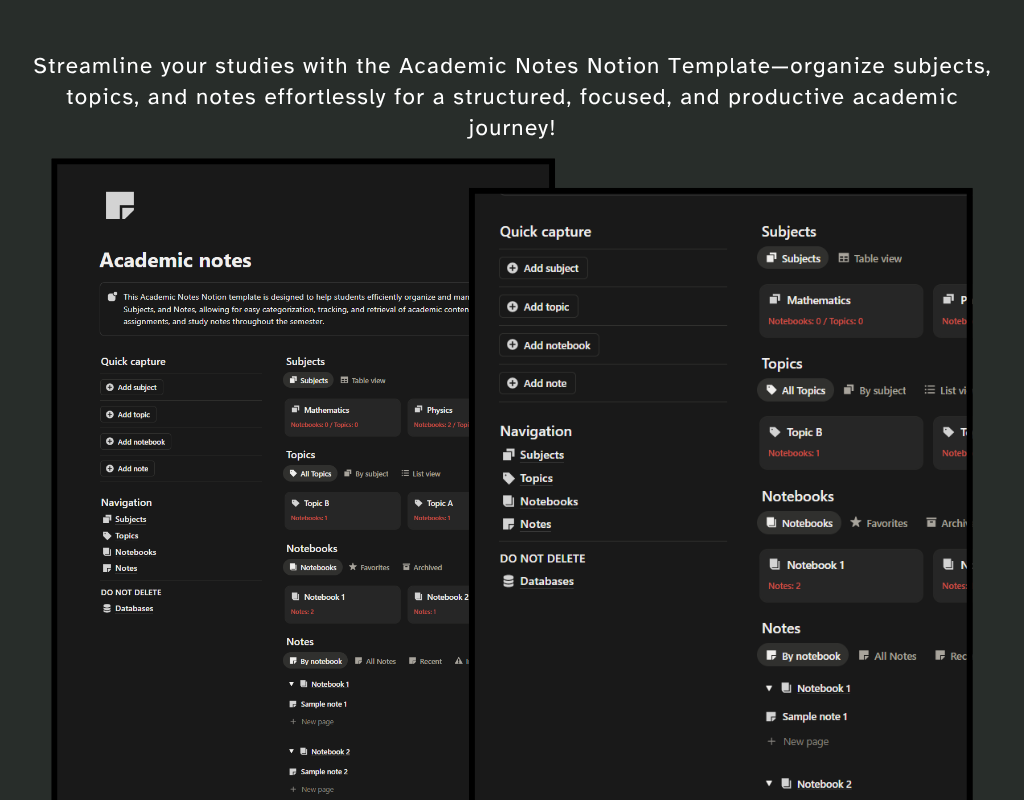Click the star icon on Favorites tab in enlarged view
The height and width of the screenshot is (800, 1024).
pyautogui.click(x=856, y=523)
